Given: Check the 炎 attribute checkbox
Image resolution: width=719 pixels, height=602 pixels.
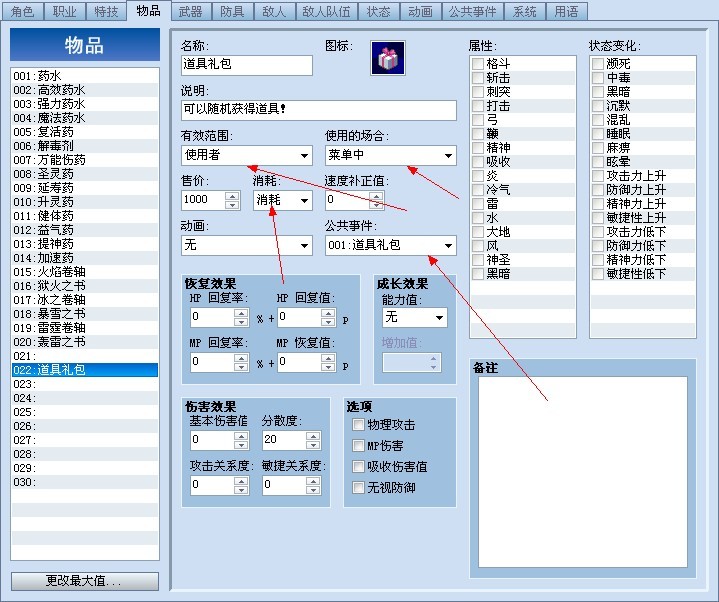Looking at the screenshot, I should tap(478, 176).
